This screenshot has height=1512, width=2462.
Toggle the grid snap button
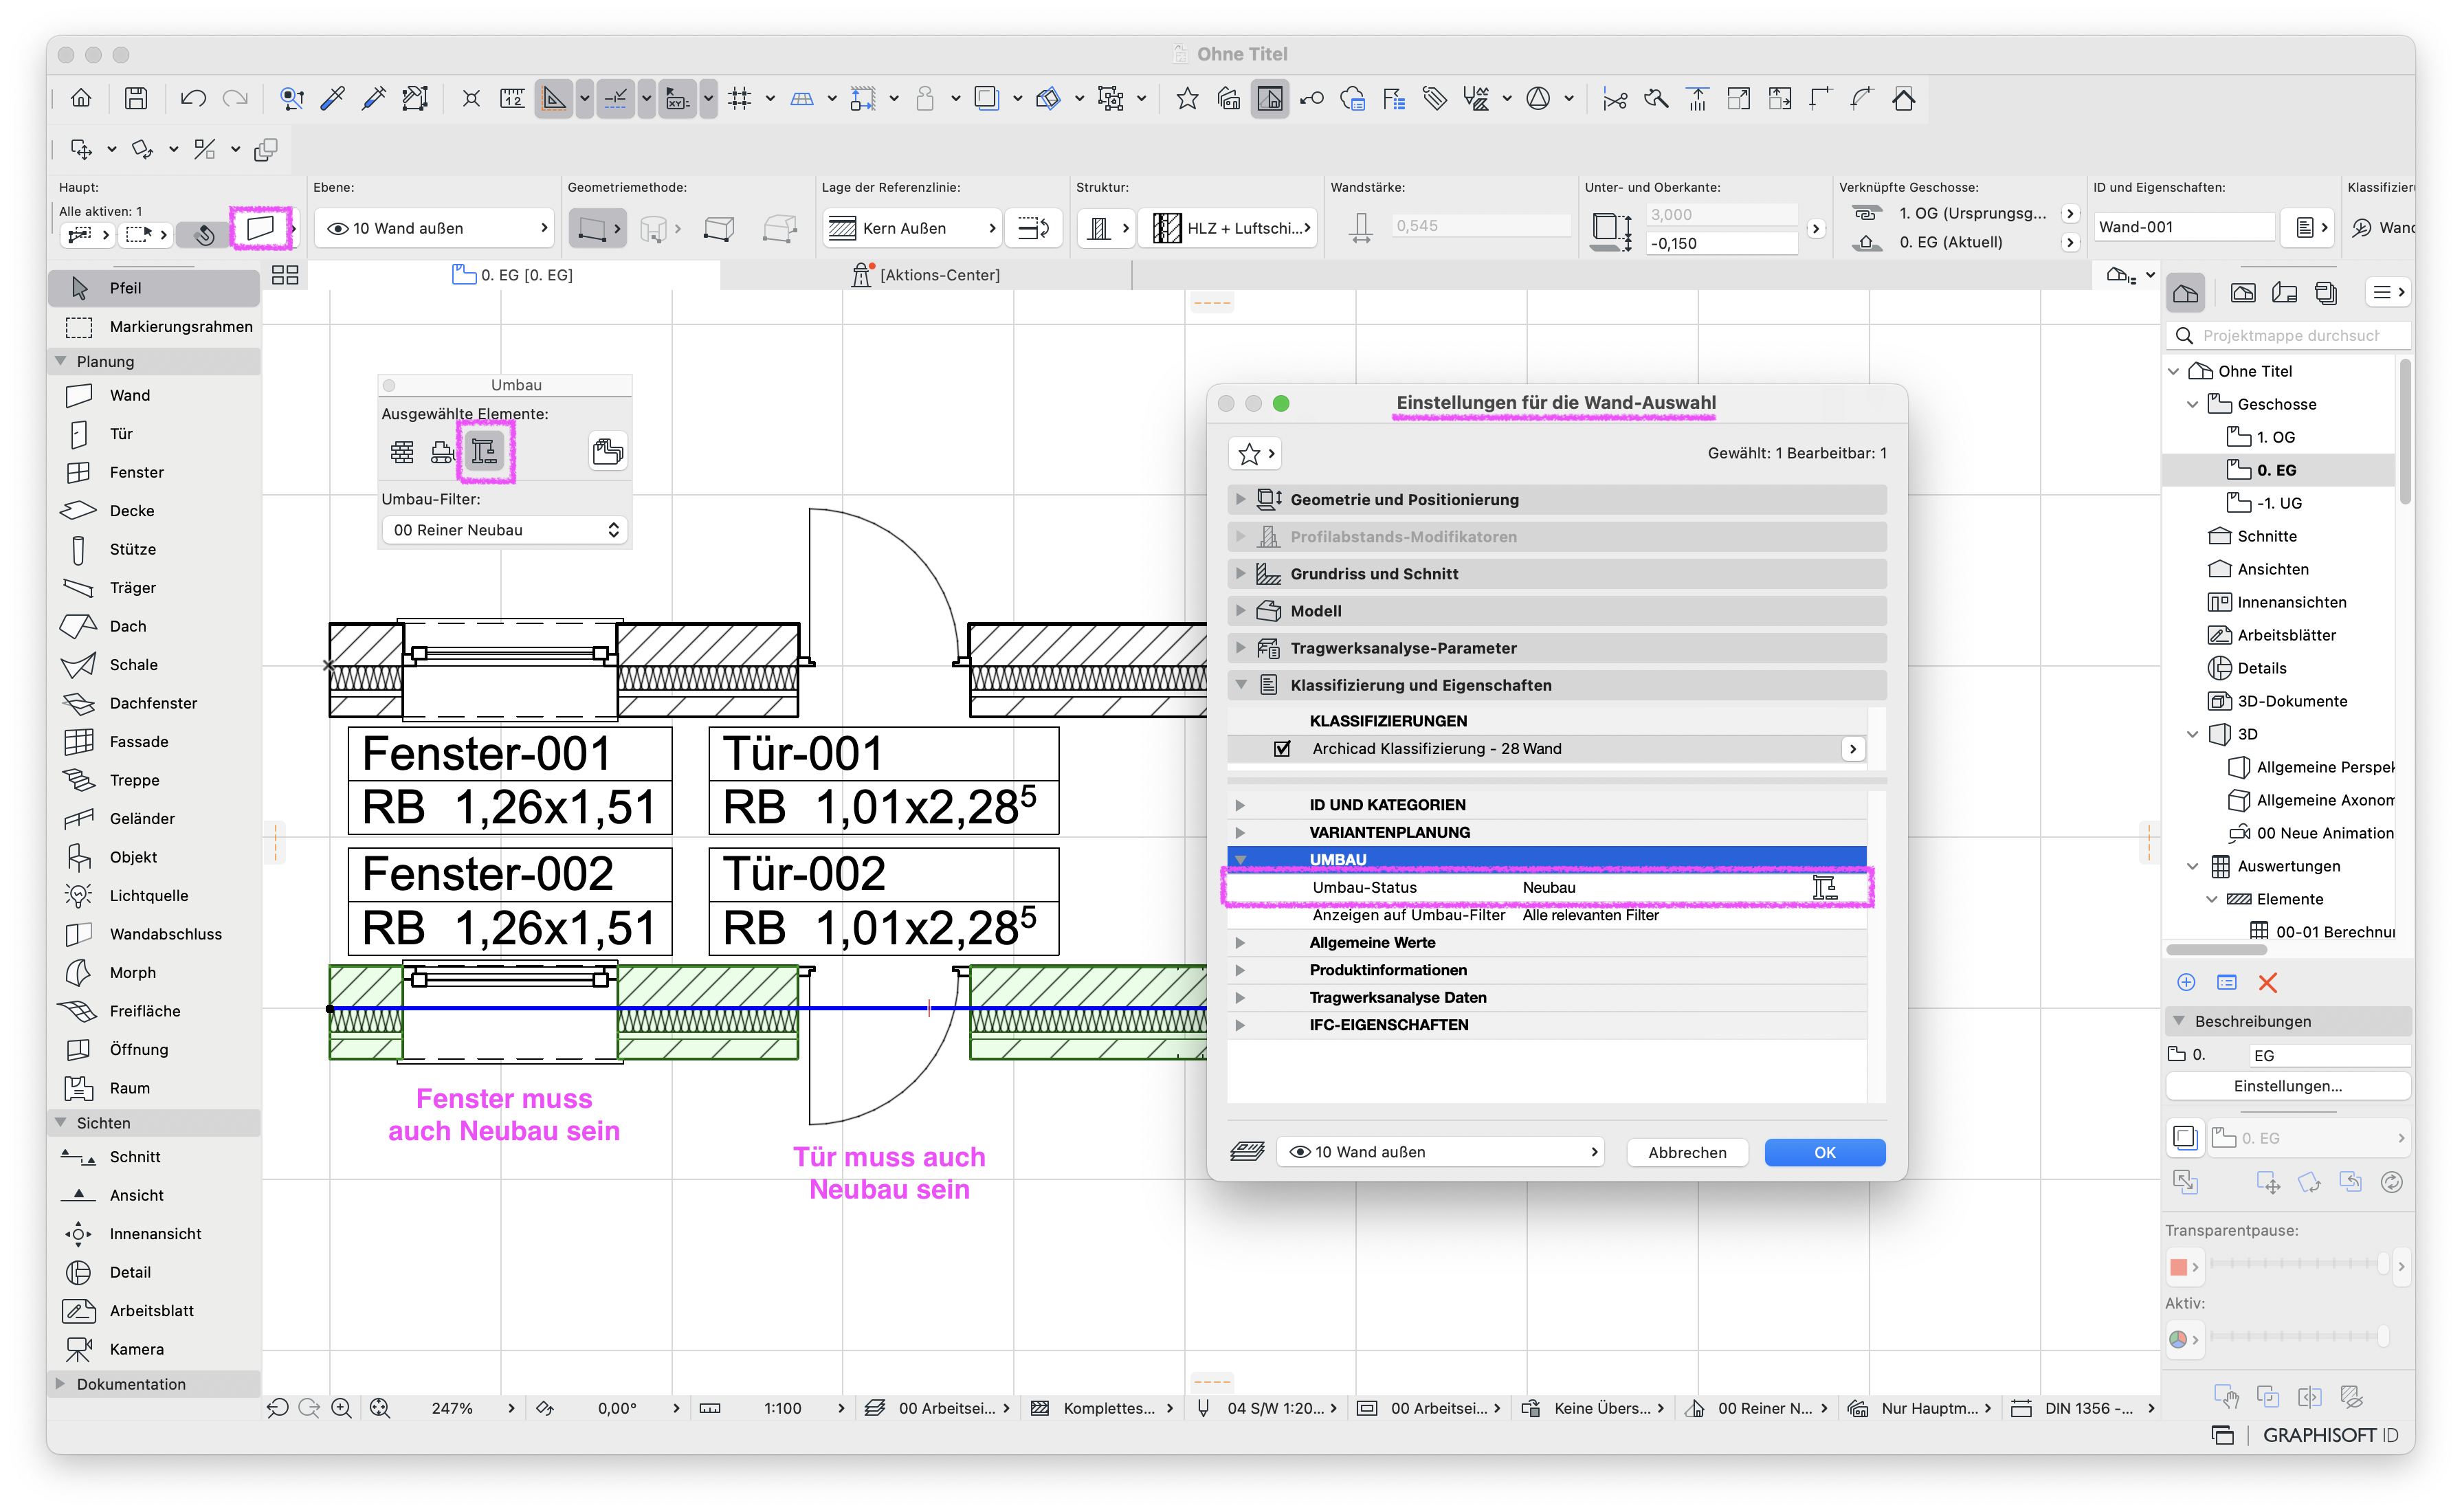pos(740,98)
